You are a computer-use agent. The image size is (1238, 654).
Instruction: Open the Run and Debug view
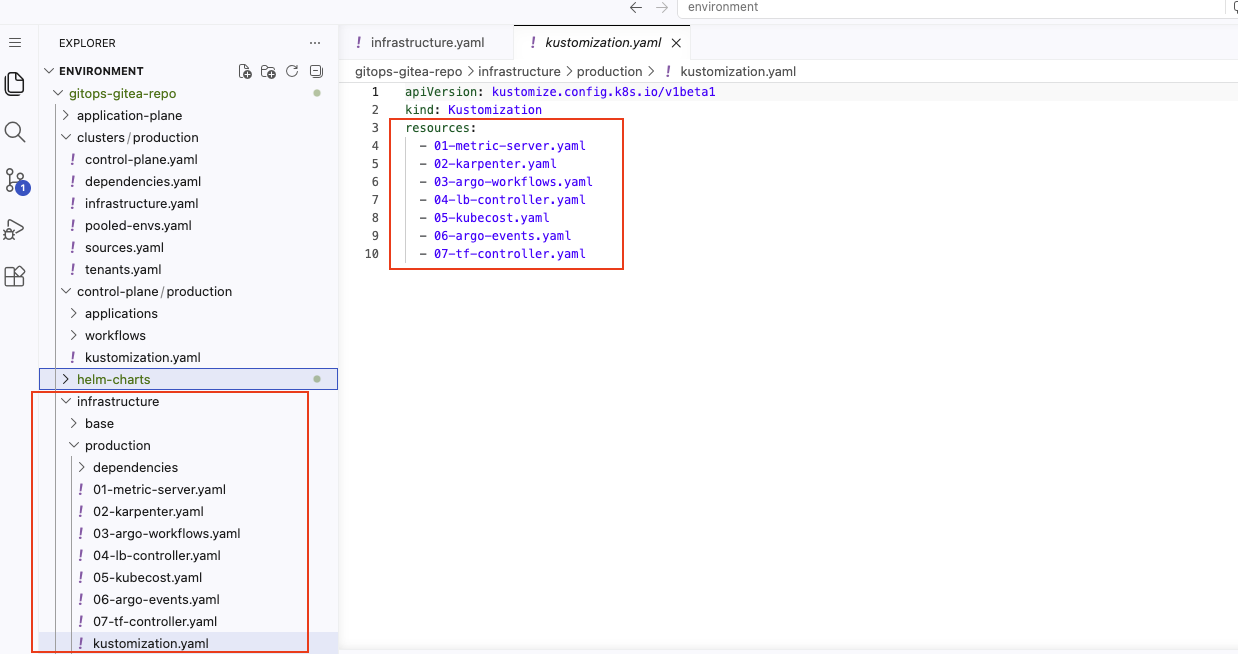click(x=14, y=228)
